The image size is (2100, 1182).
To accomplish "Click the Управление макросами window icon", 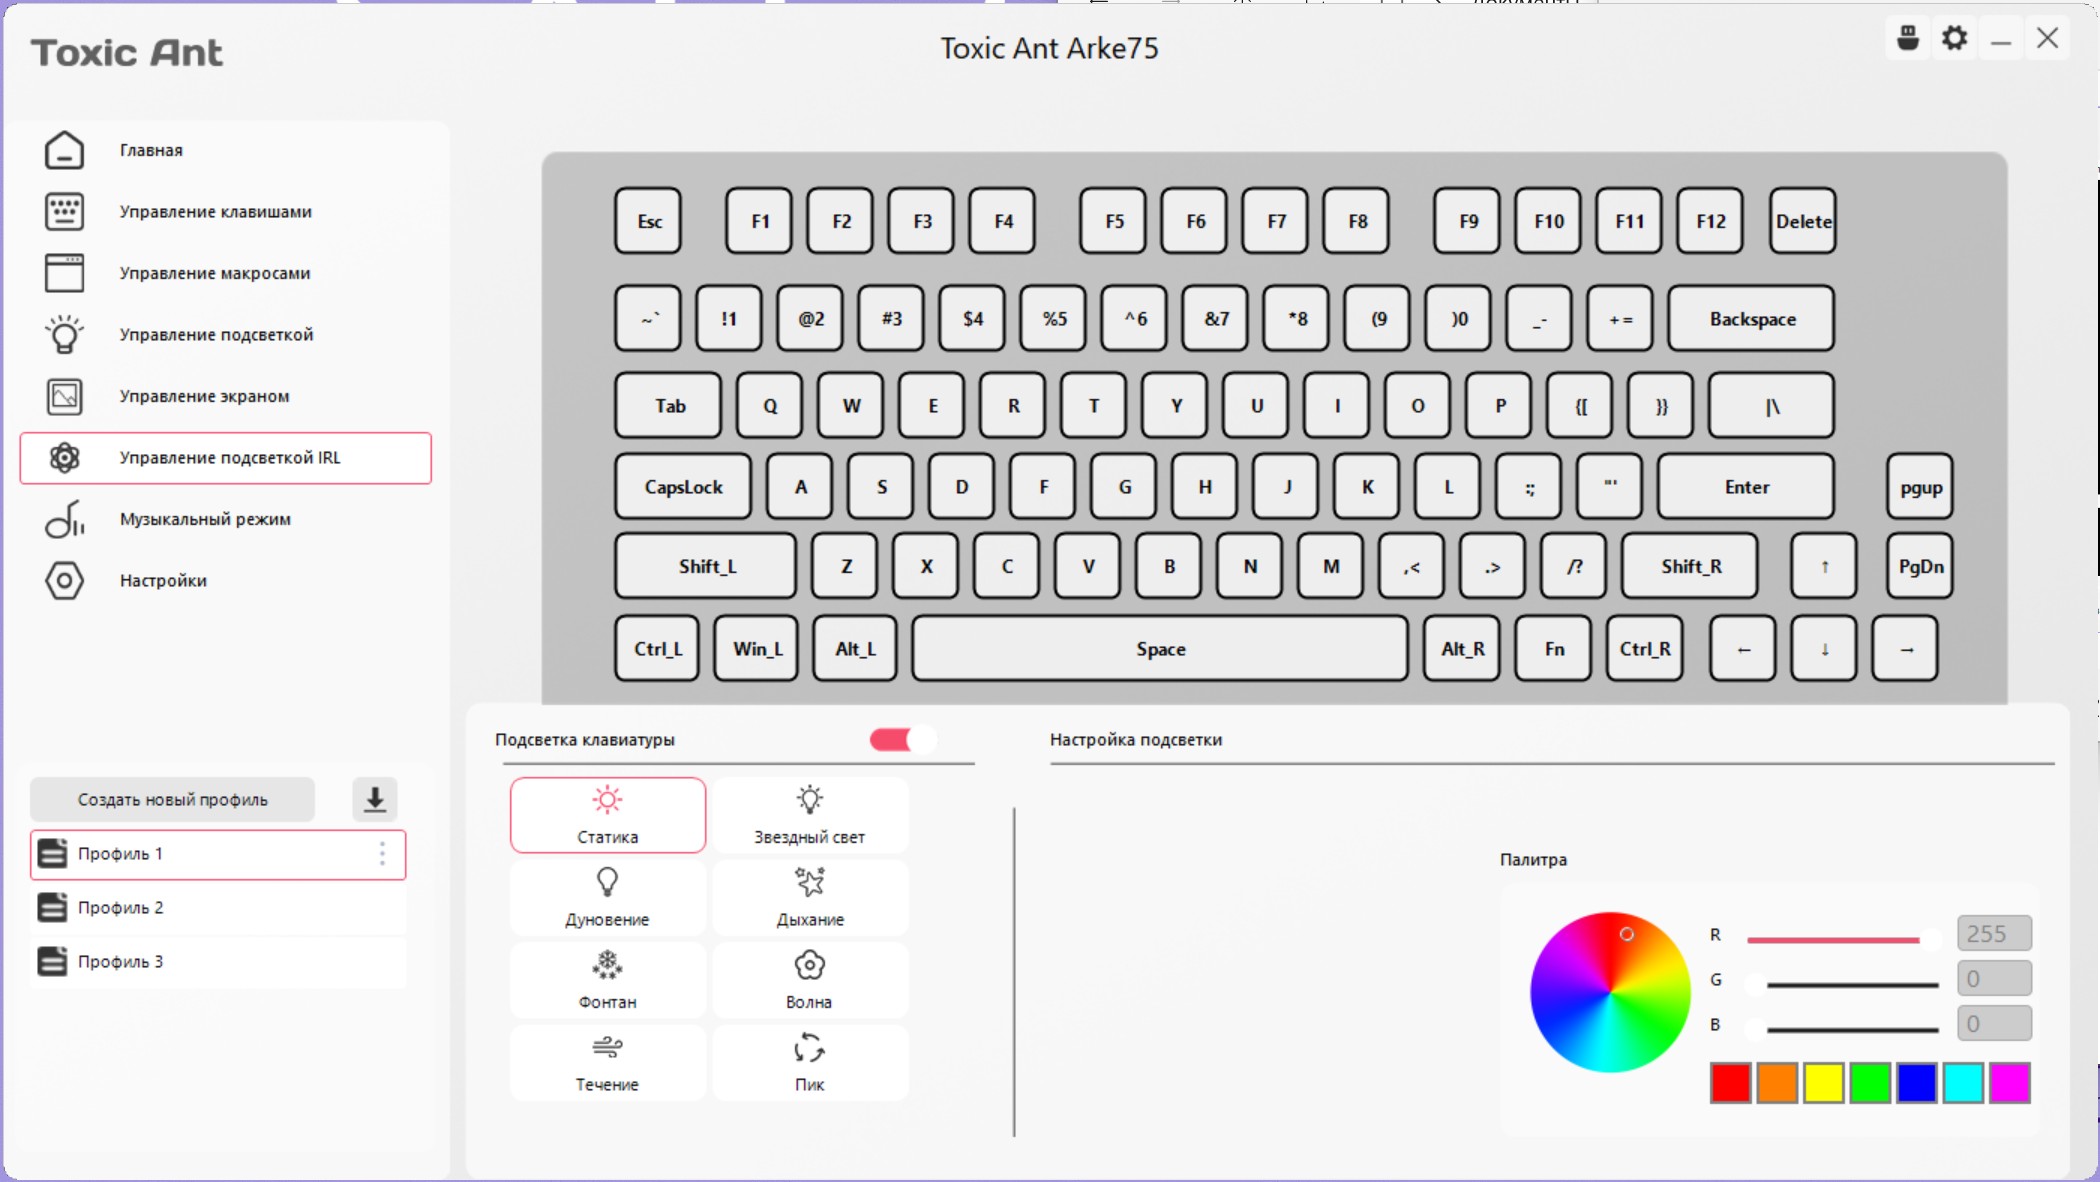I will coord(64,273).
